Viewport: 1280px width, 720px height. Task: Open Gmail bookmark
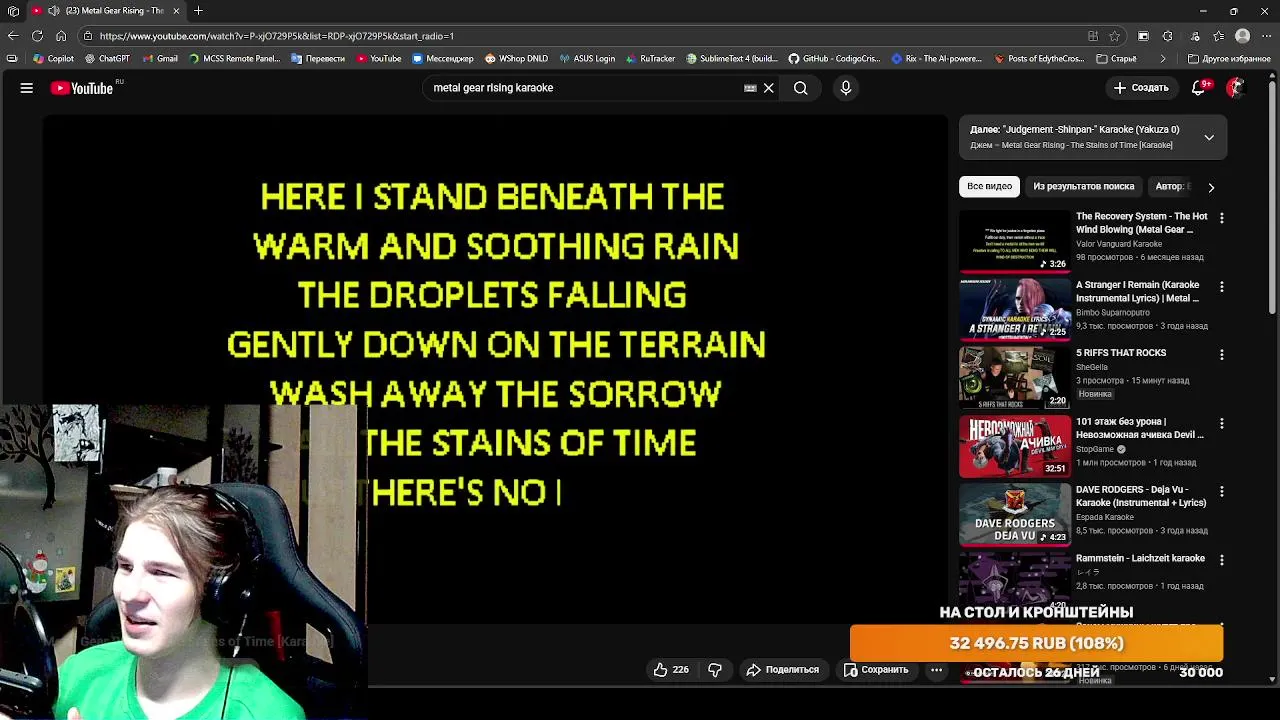(x=160, y=59)
